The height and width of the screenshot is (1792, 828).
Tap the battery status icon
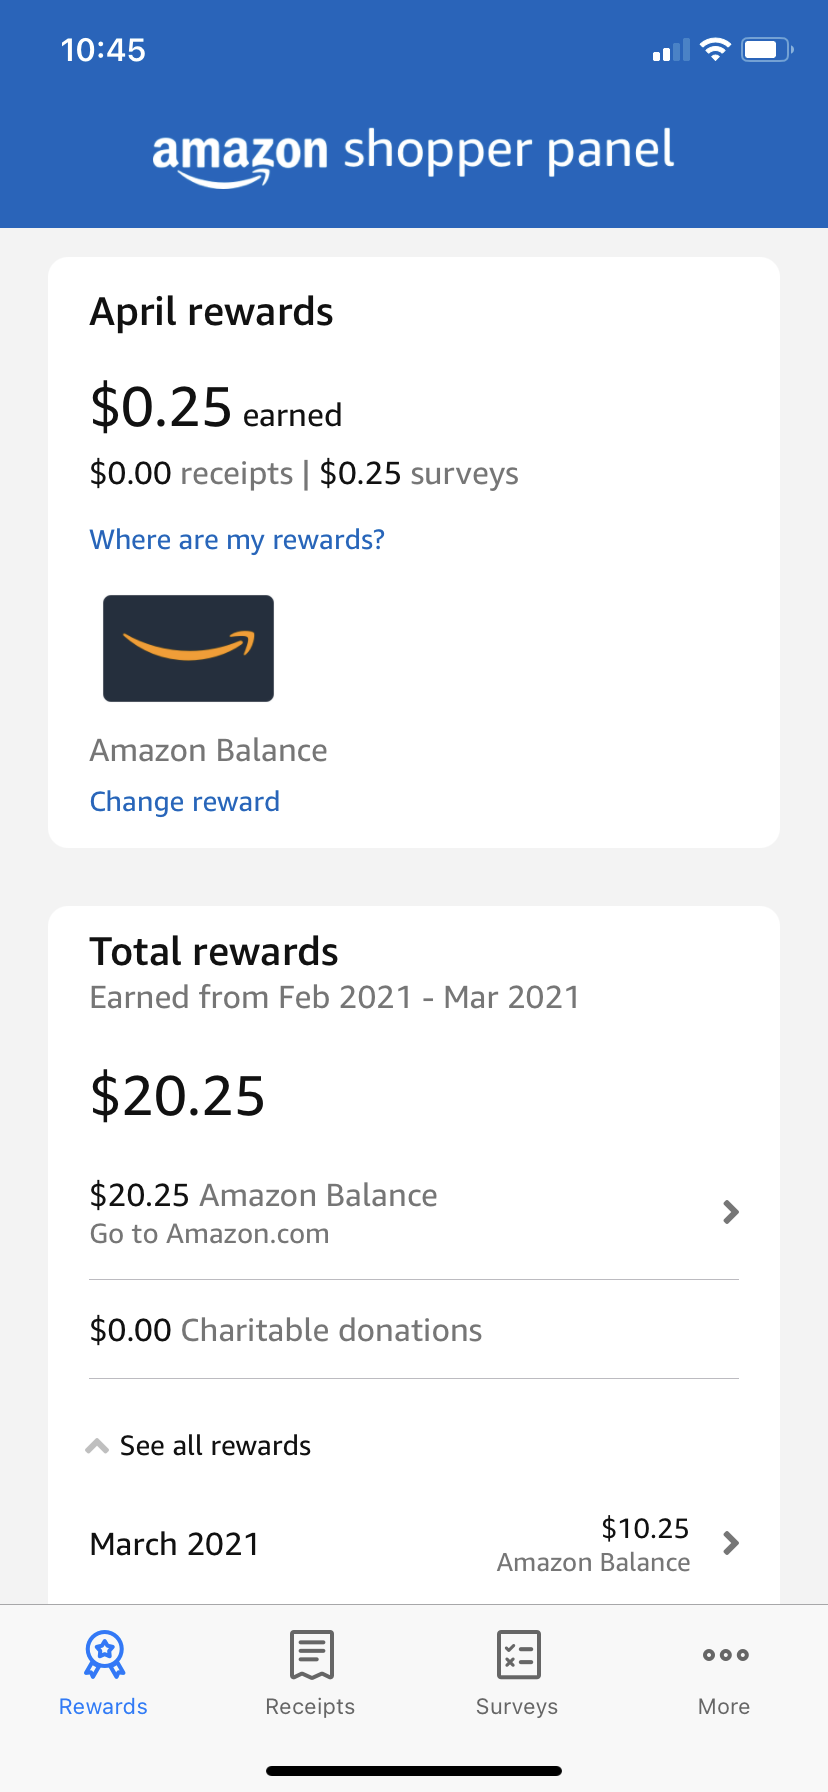click(x=766, y=49)
